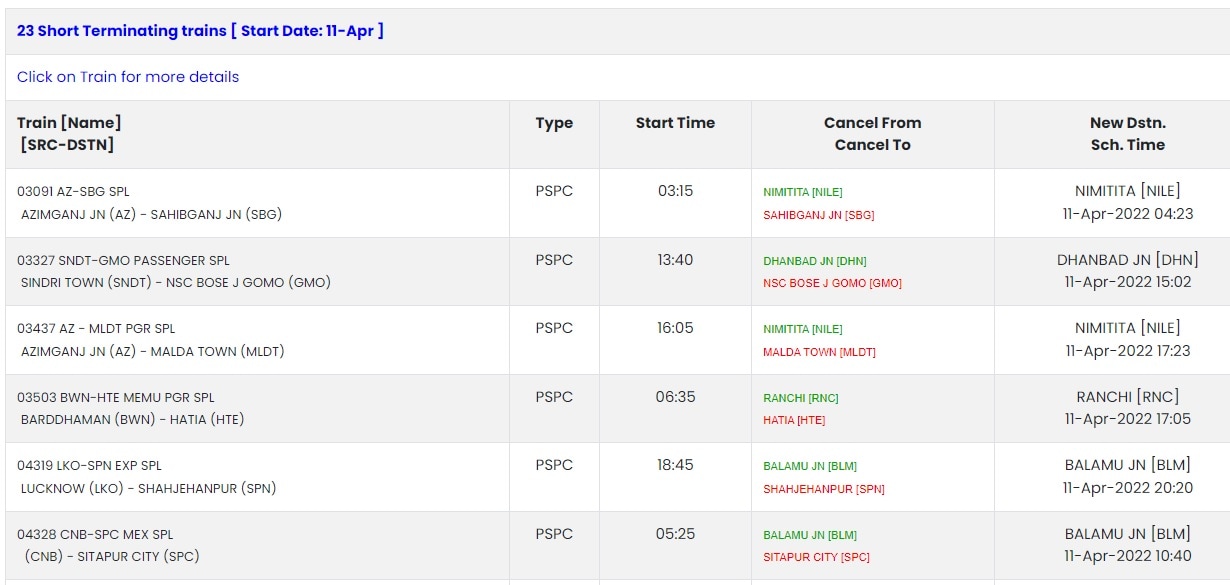The width and height of the screenshot is (1230, 585).
Task: View details of 04319 LKO-SPN EXP SPL
Action: point(89,465)
